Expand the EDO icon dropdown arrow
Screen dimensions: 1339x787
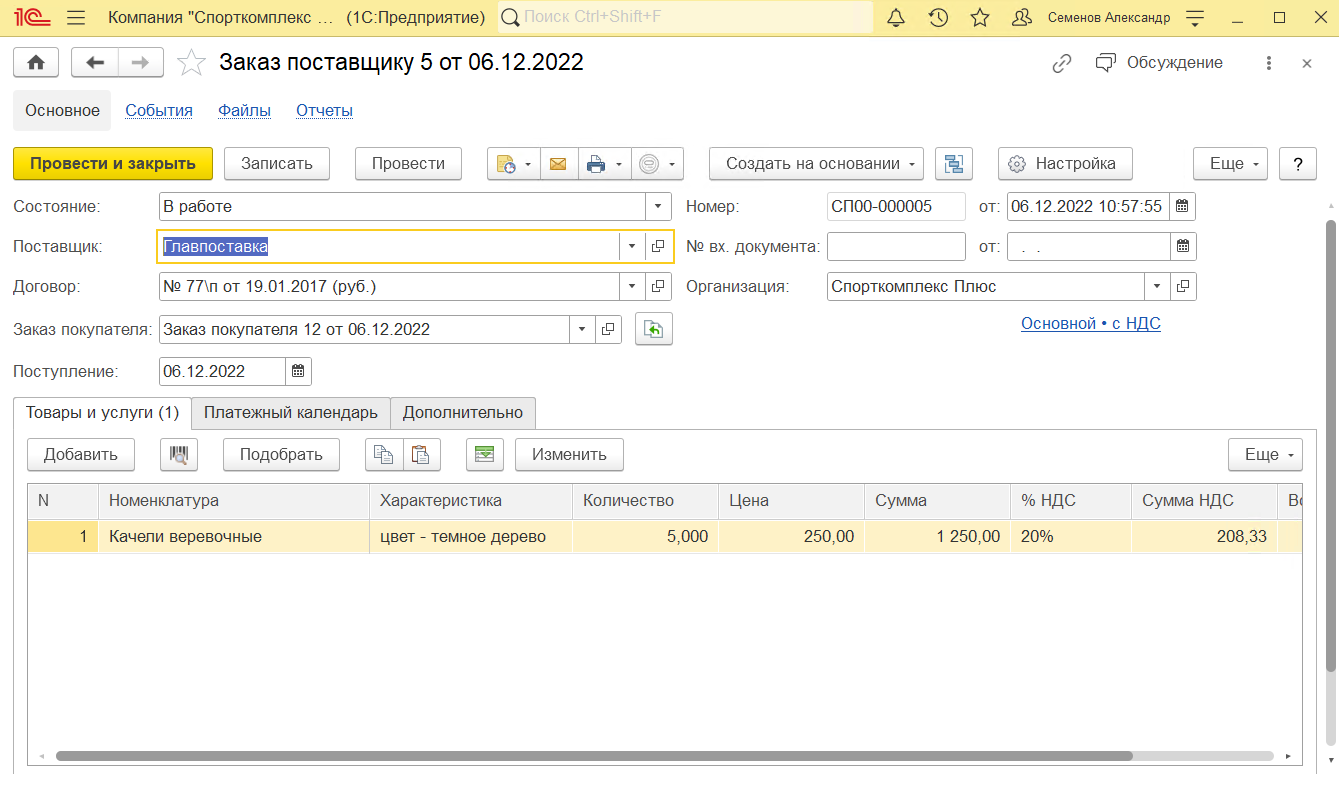click(673, 164)
